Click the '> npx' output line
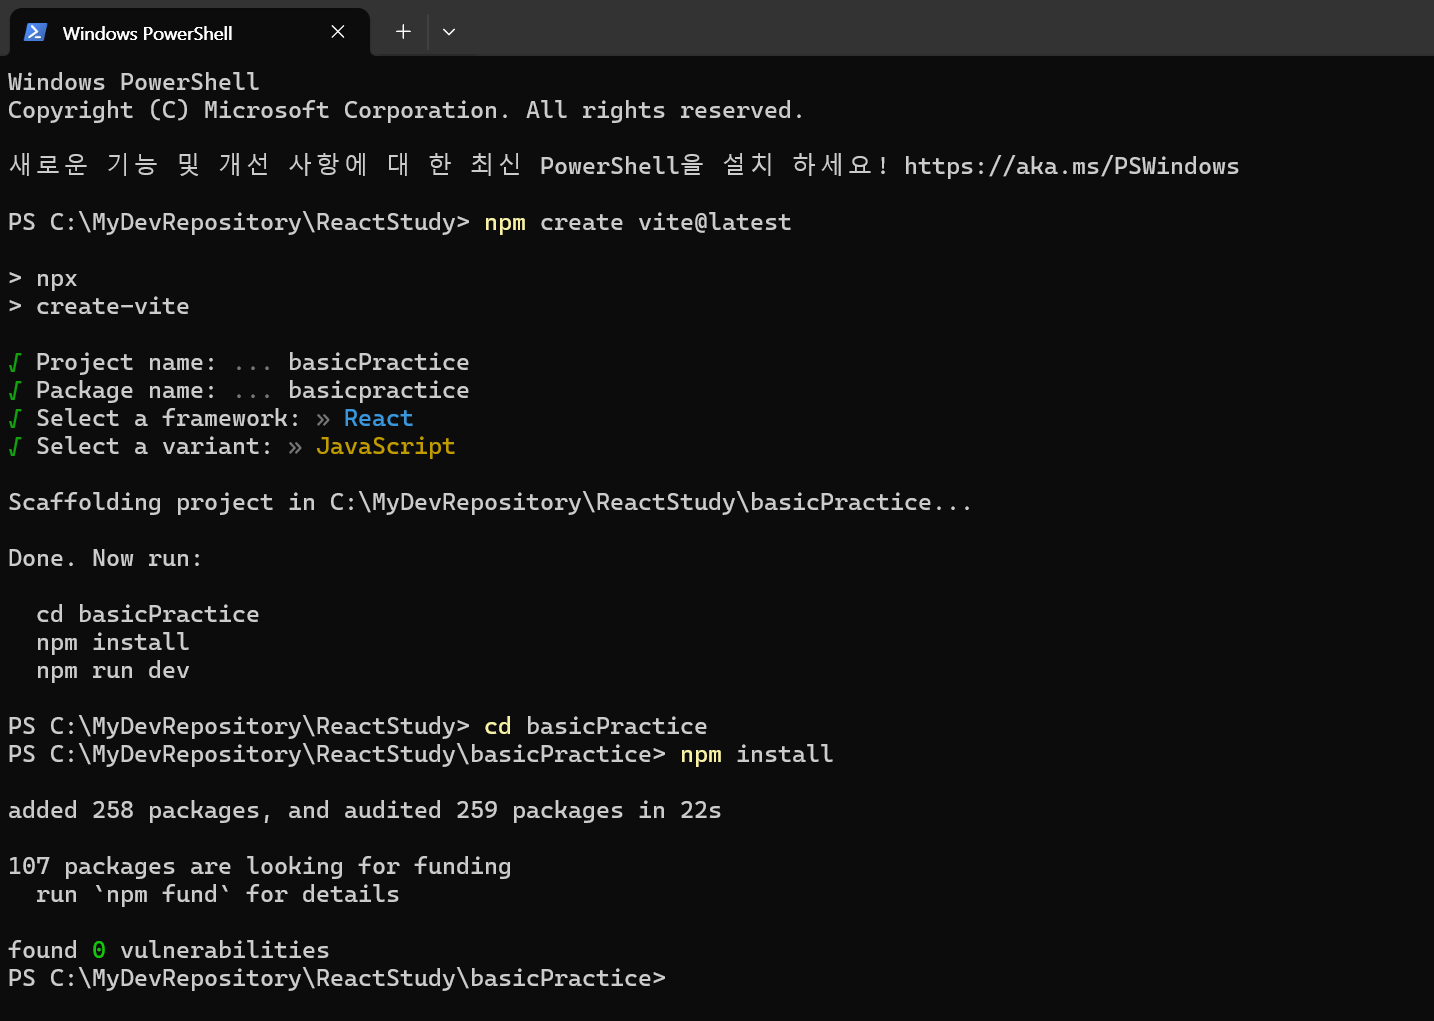1434x1021 pixels. coord(43,278)
